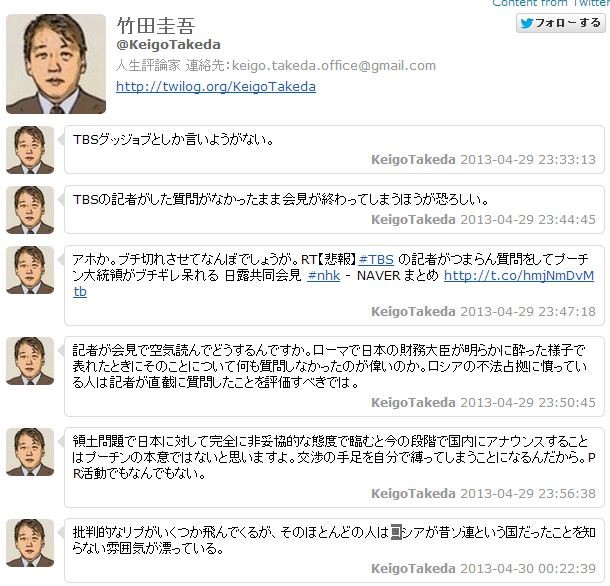The image size is (610, 586).
Task: Click the 竹田圭吾 display name heading
Action: [156, 26]
